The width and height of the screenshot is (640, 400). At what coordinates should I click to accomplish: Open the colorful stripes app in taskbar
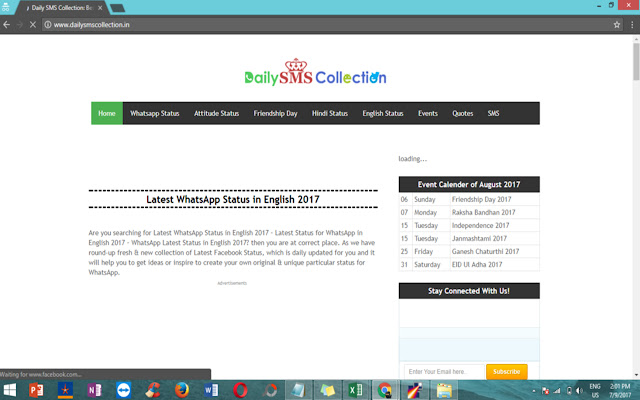[415, 390]
